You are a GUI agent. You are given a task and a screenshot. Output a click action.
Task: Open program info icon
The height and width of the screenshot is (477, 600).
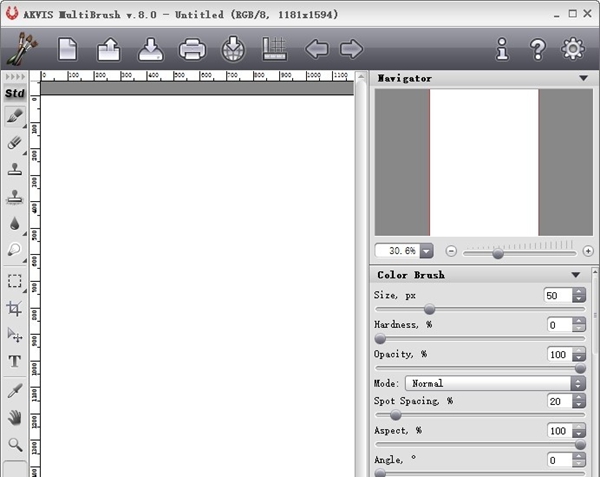click(502, 49)
